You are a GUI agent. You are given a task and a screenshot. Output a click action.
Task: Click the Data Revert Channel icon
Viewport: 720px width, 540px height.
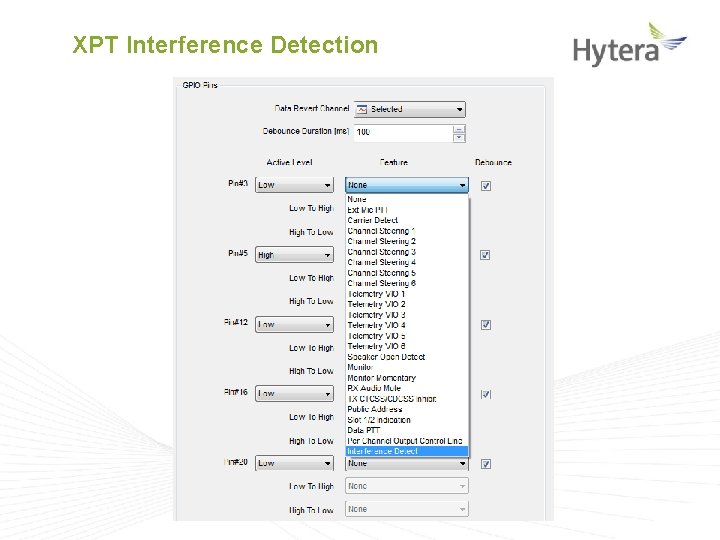pos(362,109)
